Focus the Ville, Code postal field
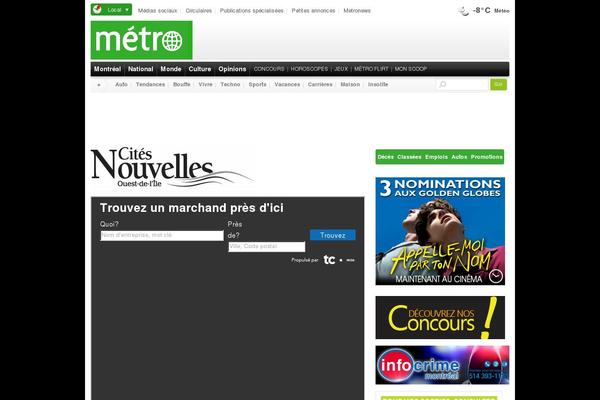This screenshot has width=600, height=400. [x=267, y=247]
